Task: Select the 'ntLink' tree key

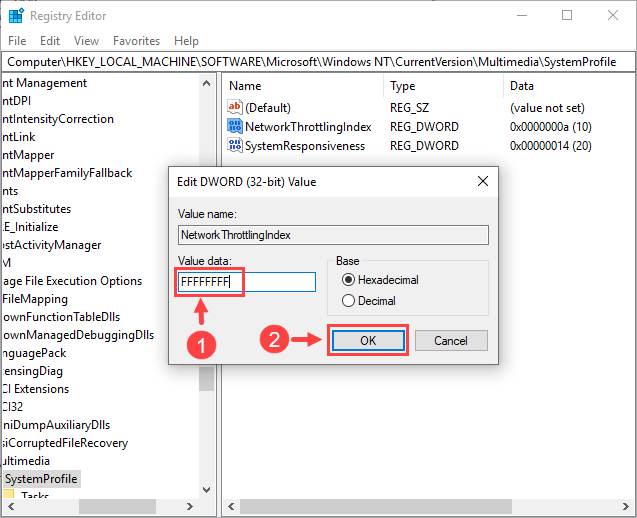Action: 18,137
